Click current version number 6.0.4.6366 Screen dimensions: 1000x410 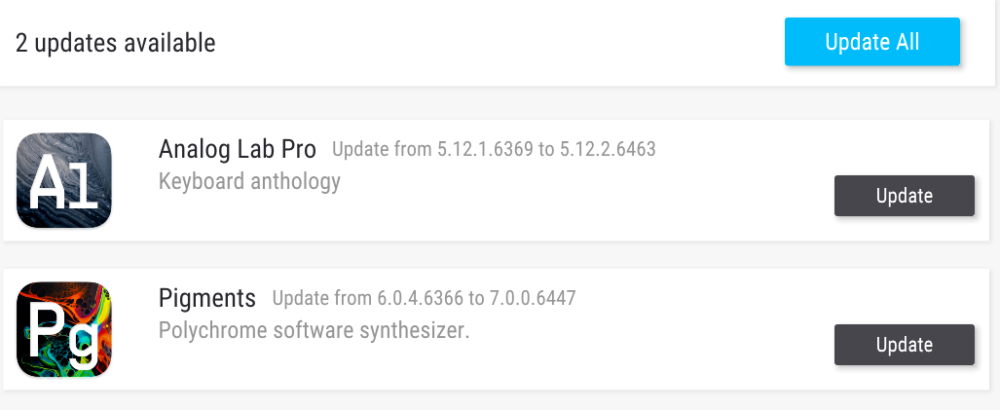(419, 299)
